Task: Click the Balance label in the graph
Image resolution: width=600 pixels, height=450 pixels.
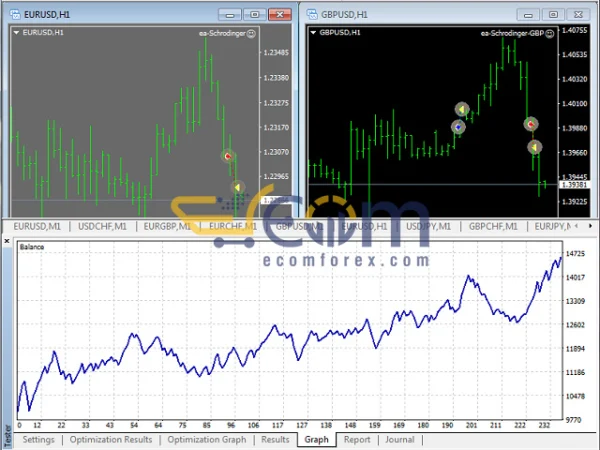Action: (32, 247)
